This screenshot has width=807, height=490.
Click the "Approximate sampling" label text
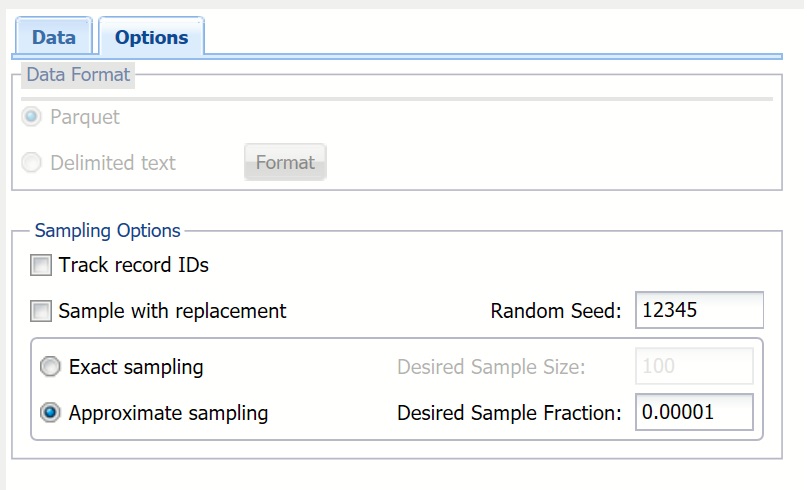coord(168,413)
